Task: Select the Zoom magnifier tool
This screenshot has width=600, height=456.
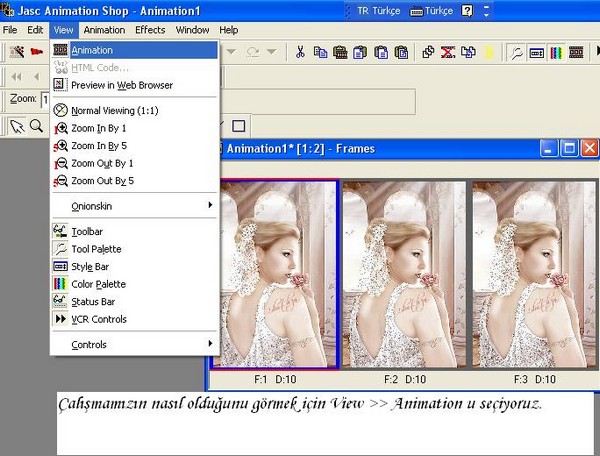Action: point(36,126)
